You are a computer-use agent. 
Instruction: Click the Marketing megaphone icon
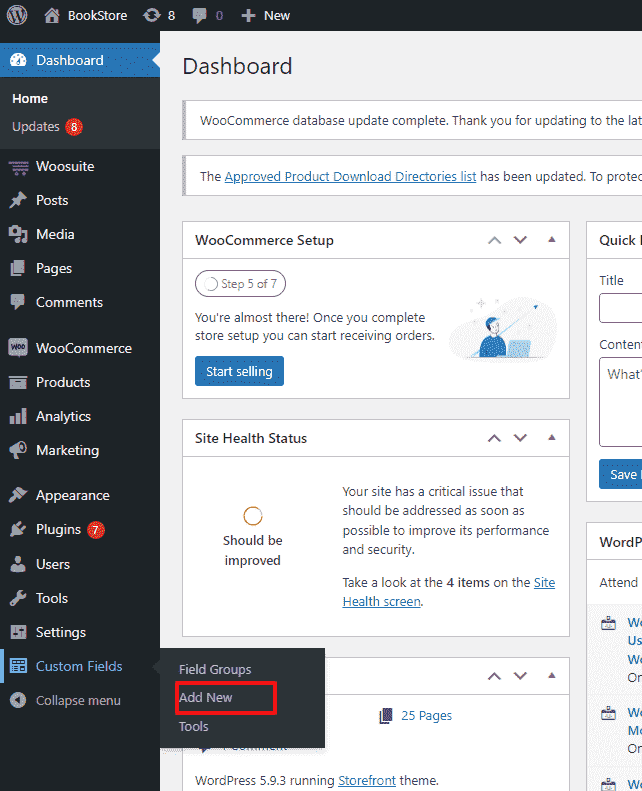[x=18, y=450]
